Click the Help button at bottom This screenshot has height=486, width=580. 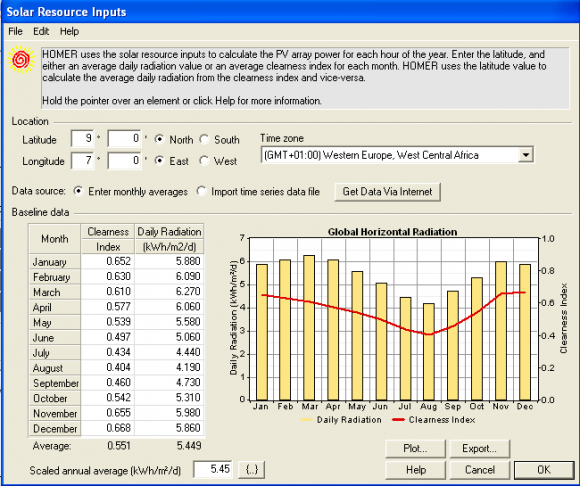[x=415, y=470]
